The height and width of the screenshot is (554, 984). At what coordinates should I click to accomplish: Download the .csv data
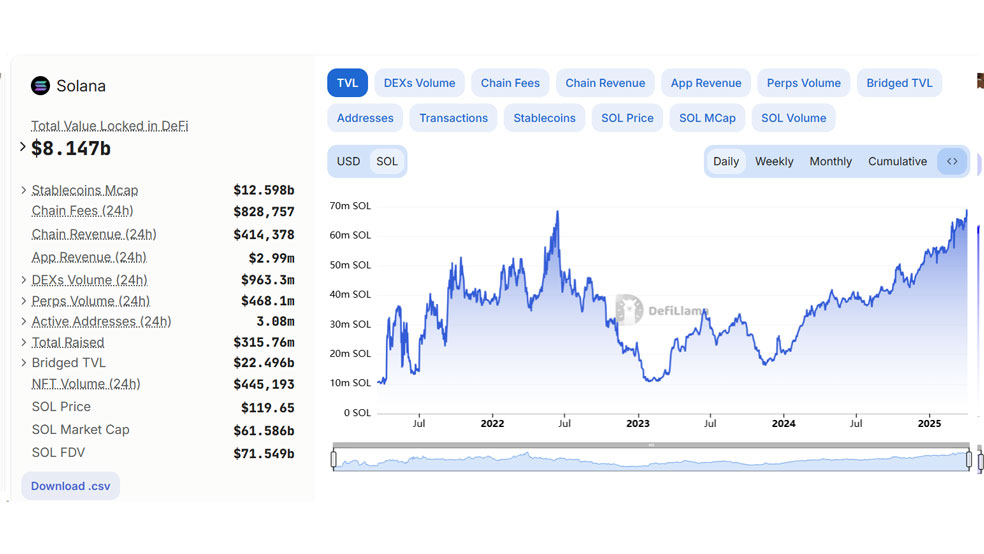click(x=70, y=486)
